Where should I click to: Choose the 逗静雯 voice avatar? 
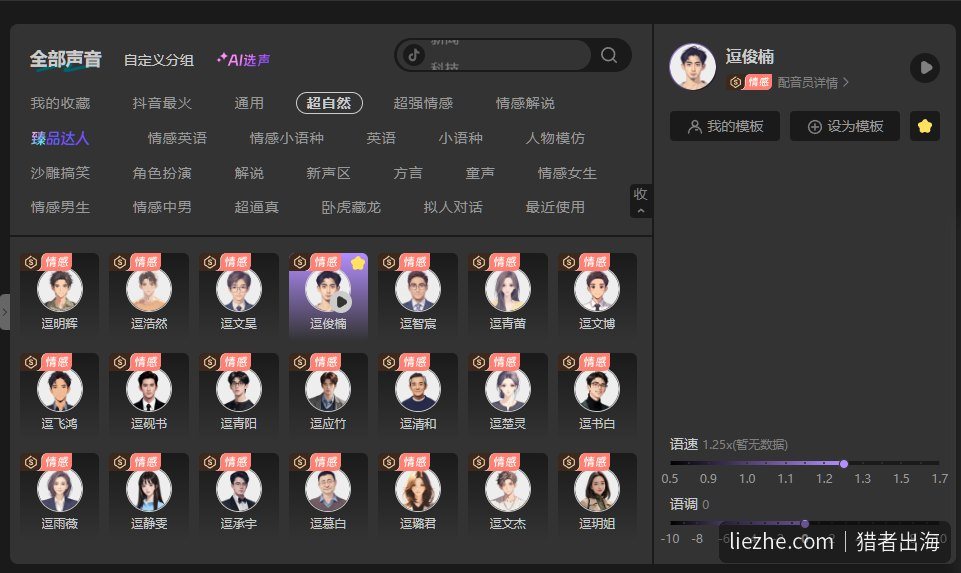coord(149,489)
